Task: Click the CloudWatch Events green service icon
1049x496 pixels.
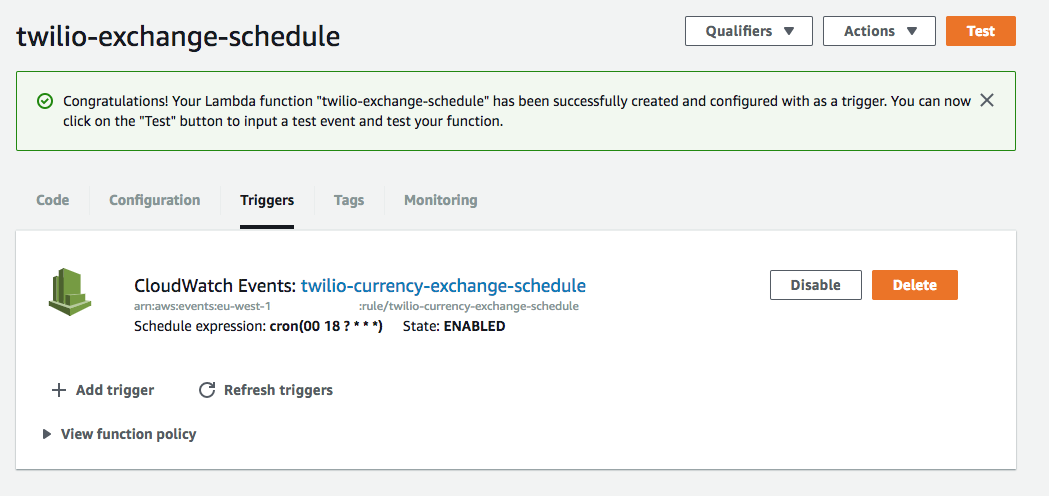Action: pyautogui.click(x=70, y=291)
